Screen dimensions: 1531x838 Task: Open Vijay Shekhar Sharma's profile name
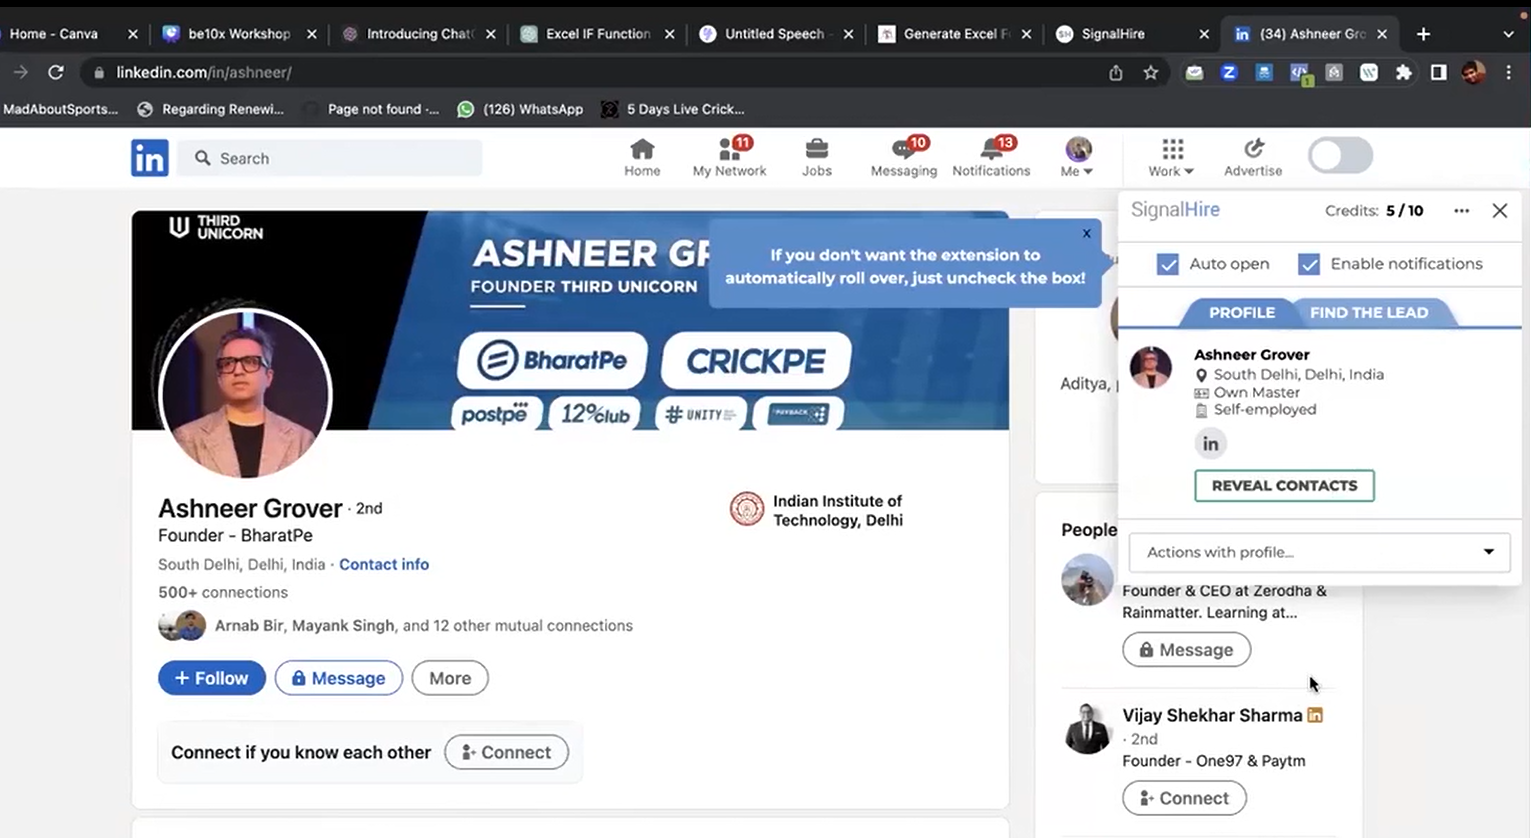point(1212,715)
